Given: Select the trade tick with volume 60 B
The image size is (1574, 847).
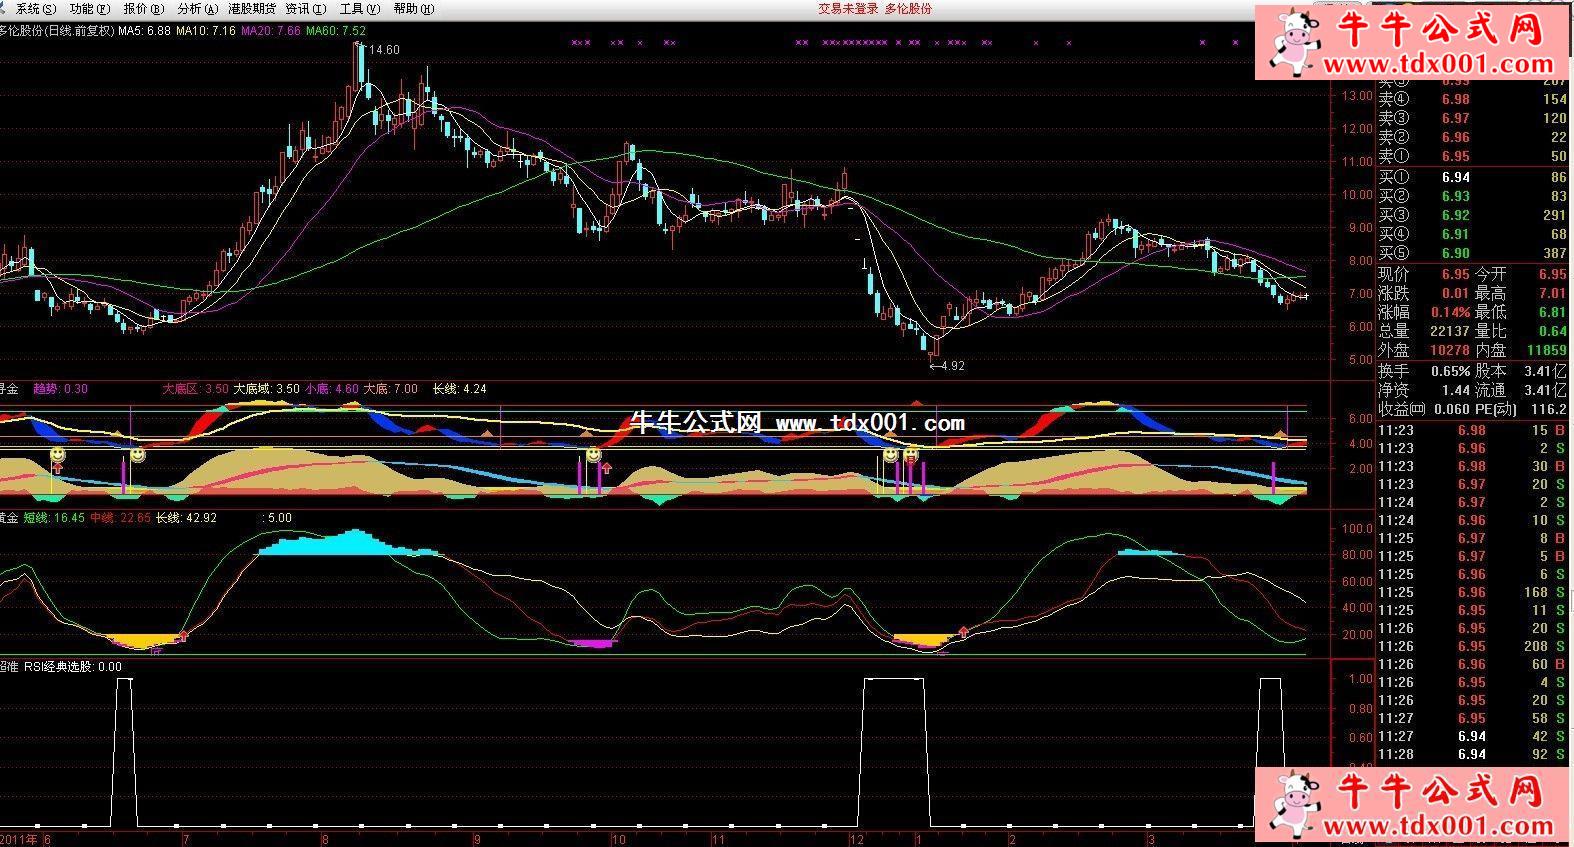Looking at the screenshot, I should pyautogui.click(x=1473, y=664).
